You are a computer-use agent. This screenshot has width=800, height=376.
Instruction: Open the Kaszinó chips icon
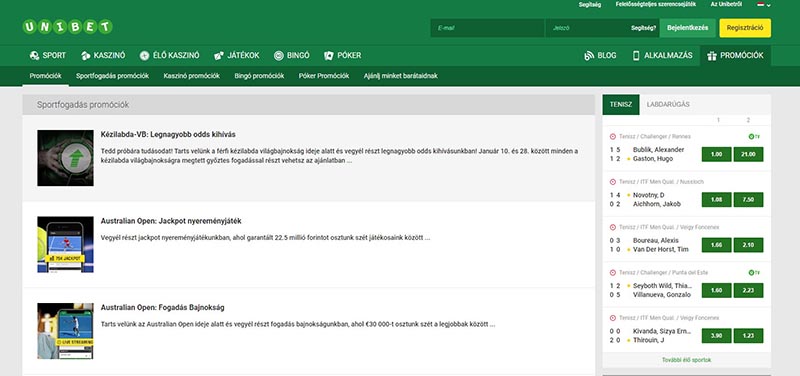point(85,56)
